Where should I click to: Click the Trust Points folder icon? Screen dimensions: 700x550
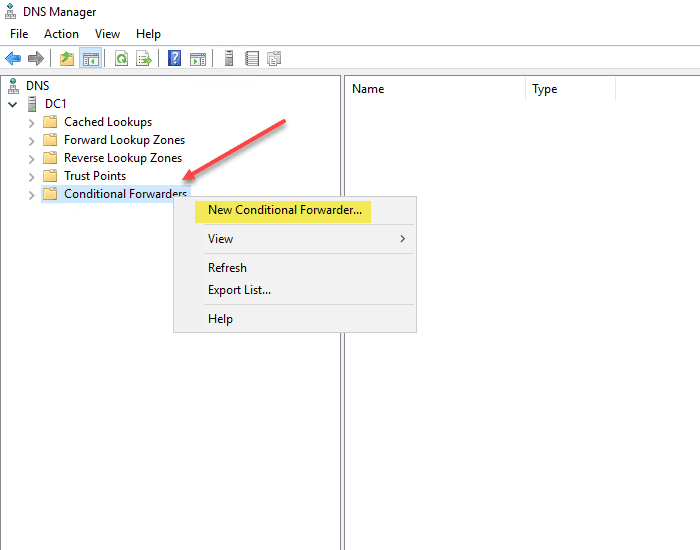(50, 175)
